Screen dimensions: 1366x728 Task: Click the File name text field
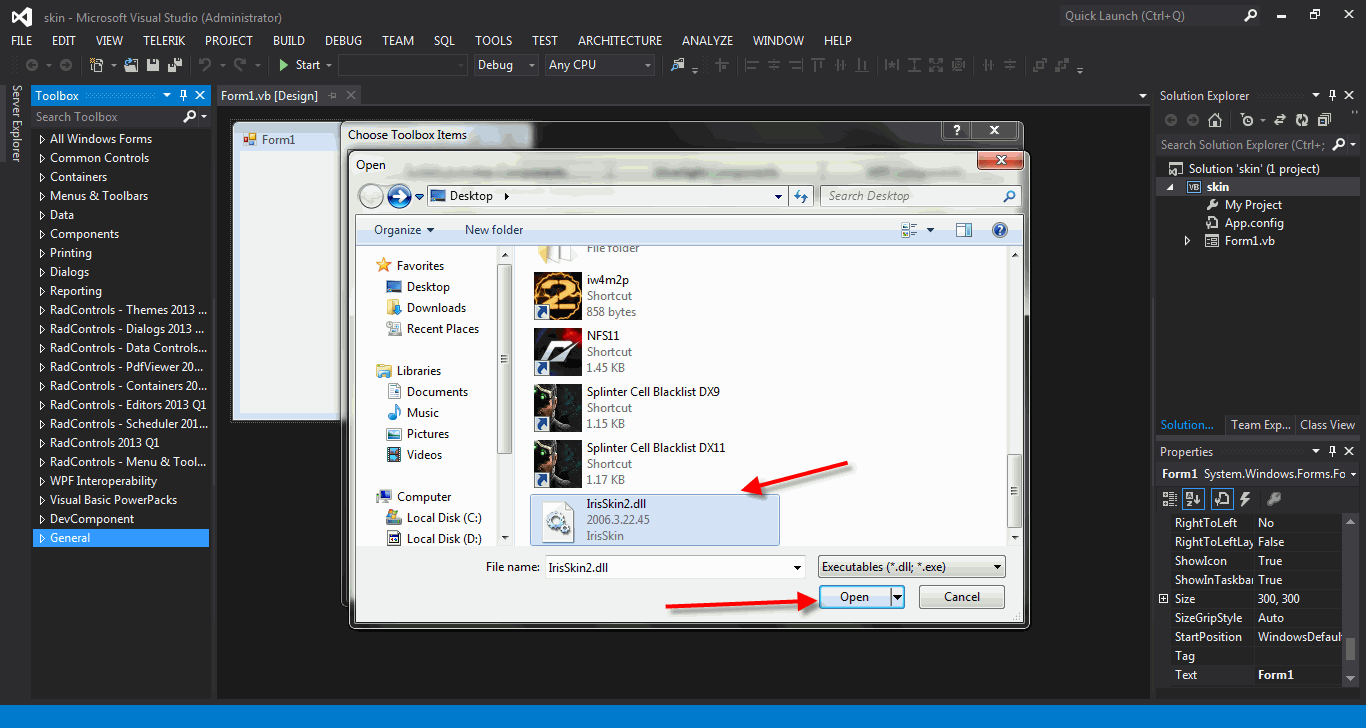point(667,567)
